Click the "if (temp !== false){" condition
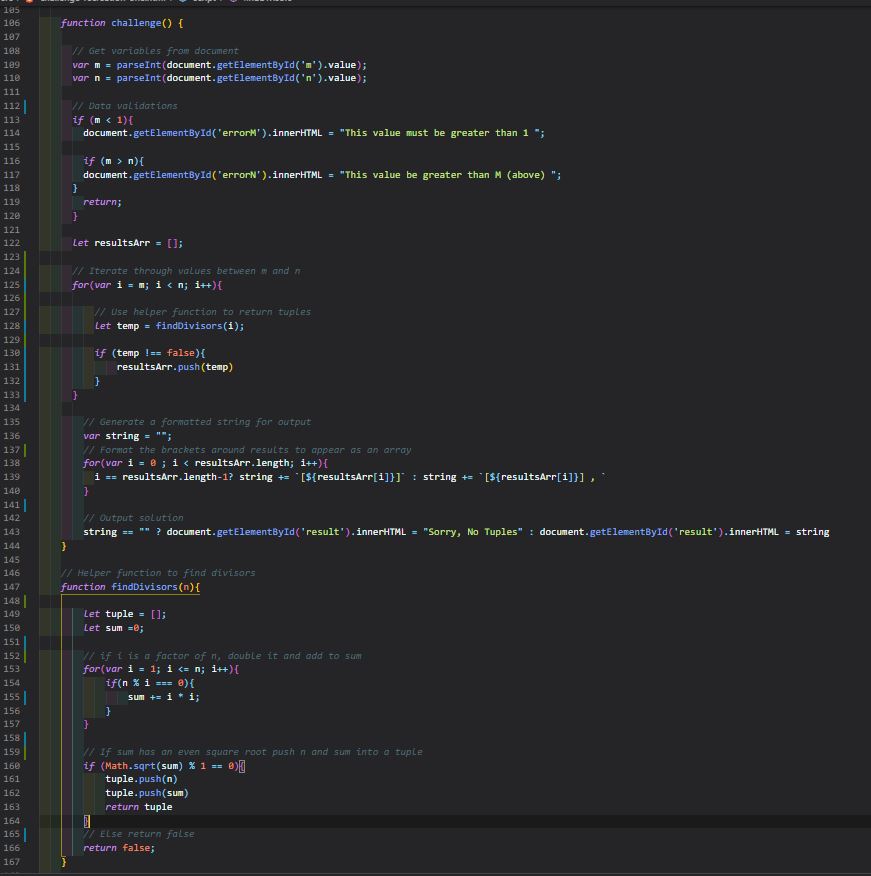Image resolution: width=871 pixels, height=876 pixels. tap(150, 353)
